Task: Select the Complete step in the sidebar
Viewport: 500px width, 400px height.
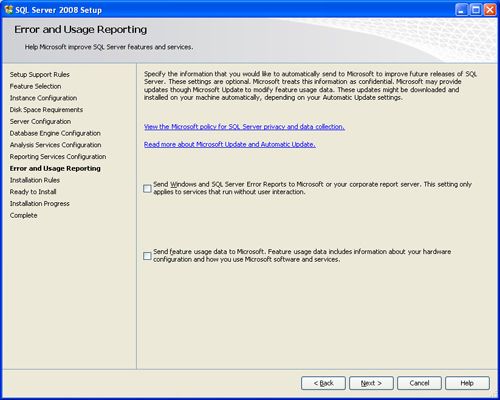Action: pyautogui.click(x=23, y=215)
